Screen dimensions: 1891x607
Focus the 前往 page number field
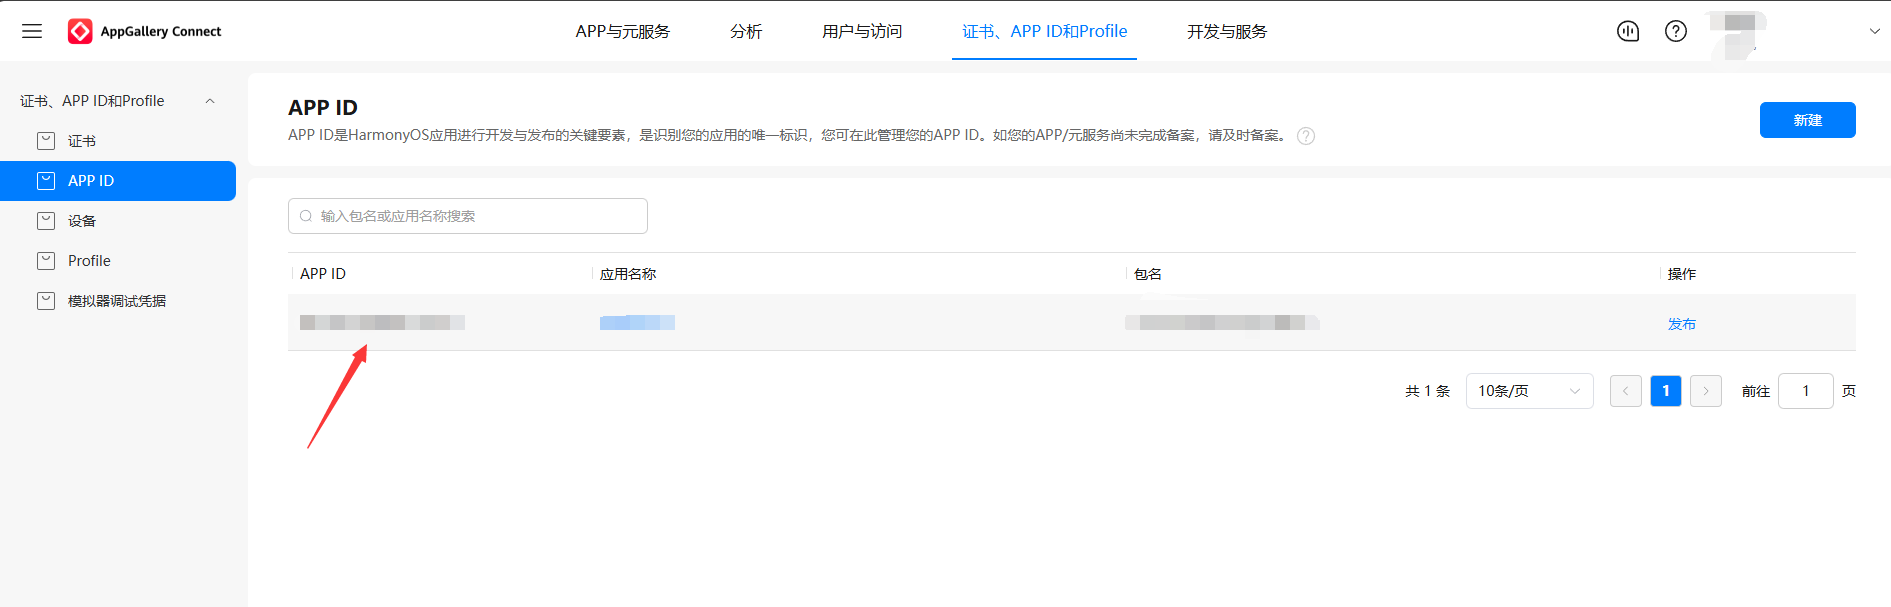point(1806,391)
